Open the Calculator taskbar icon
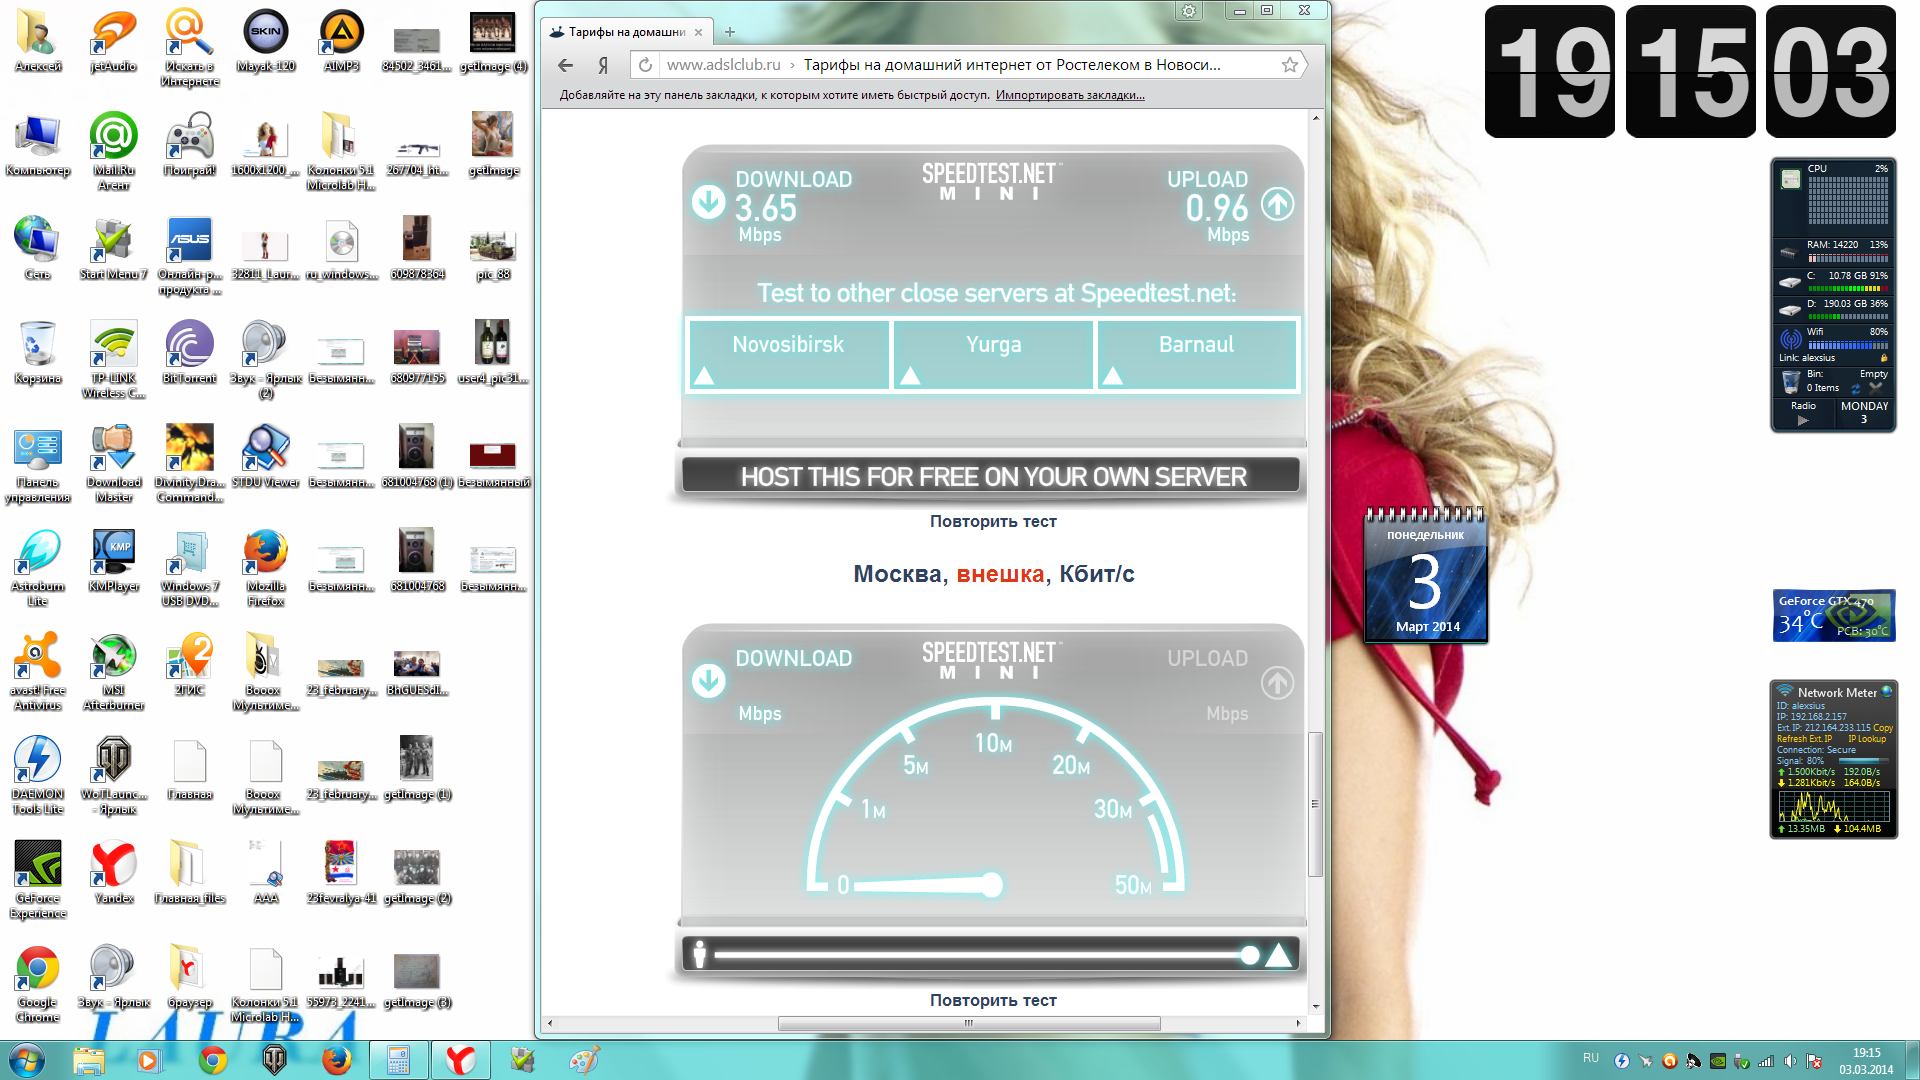The width and height of the screenshot is (1920, 1080). click(x=398, y=1060)
